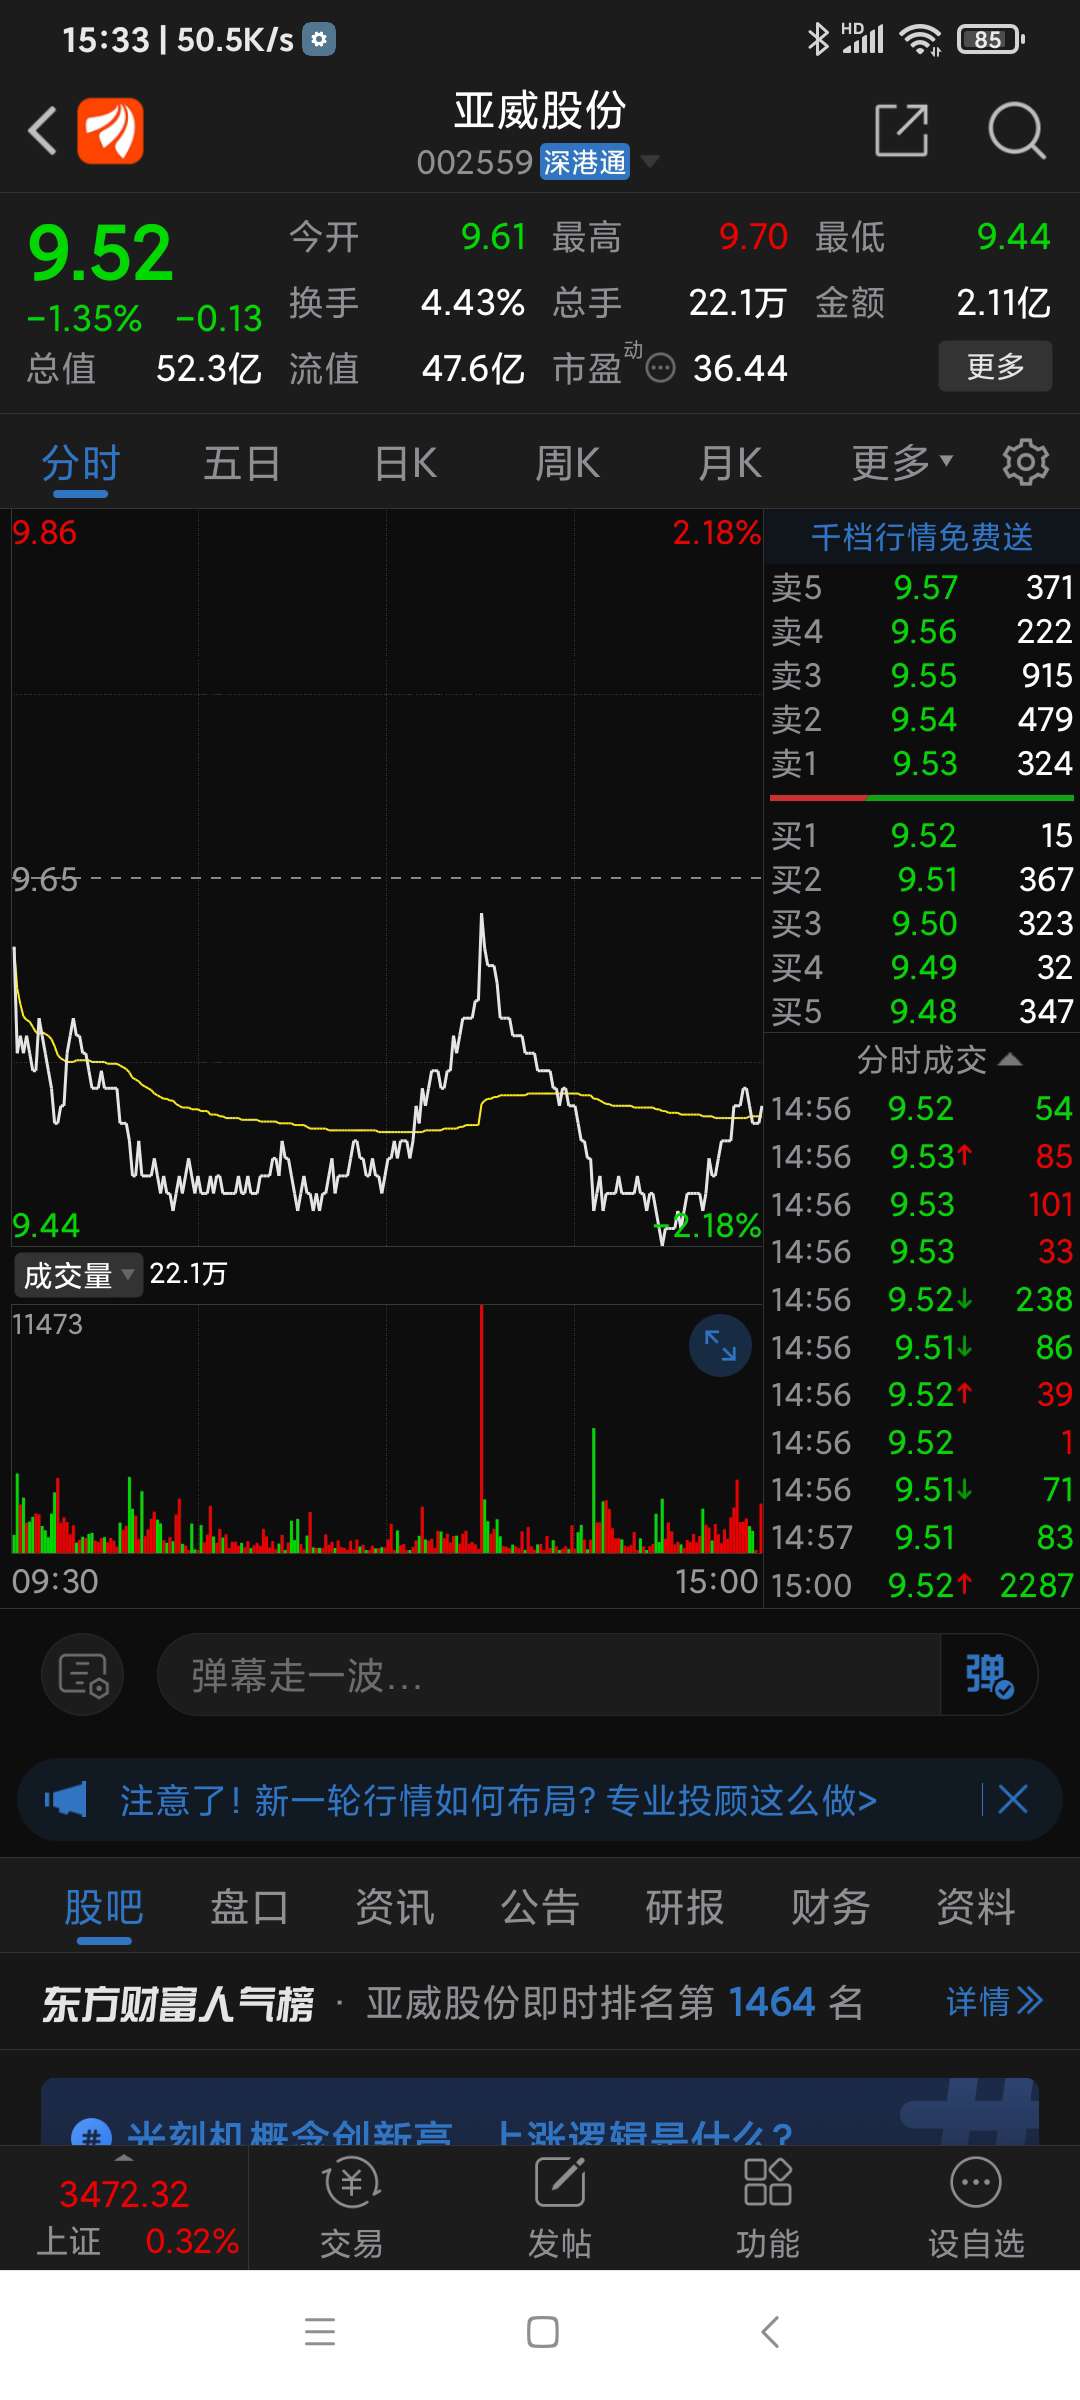Open the 成交量 indicator dropdown
1080x2400 pixels.
click(78, 1275)
